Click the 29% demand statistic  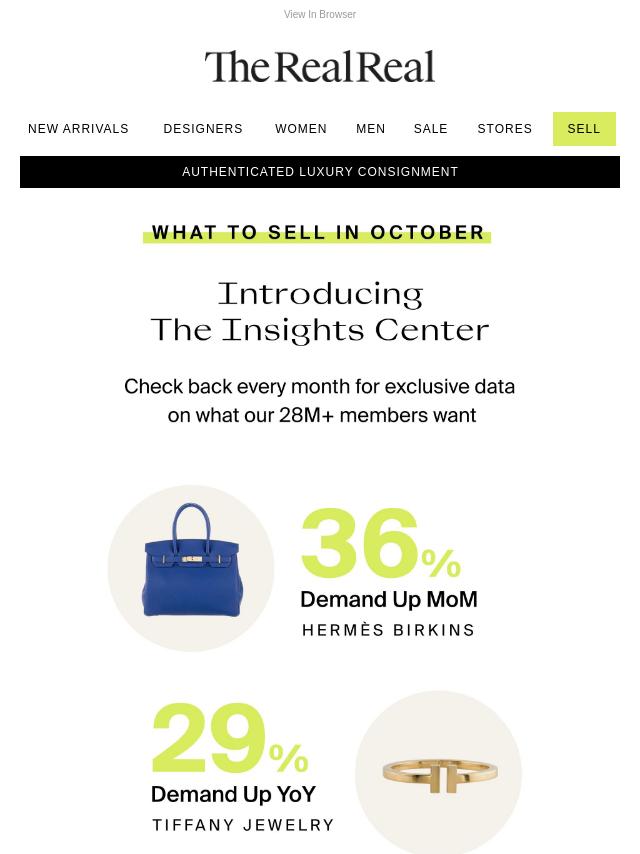pyautogui.click(x=230, y=741)
